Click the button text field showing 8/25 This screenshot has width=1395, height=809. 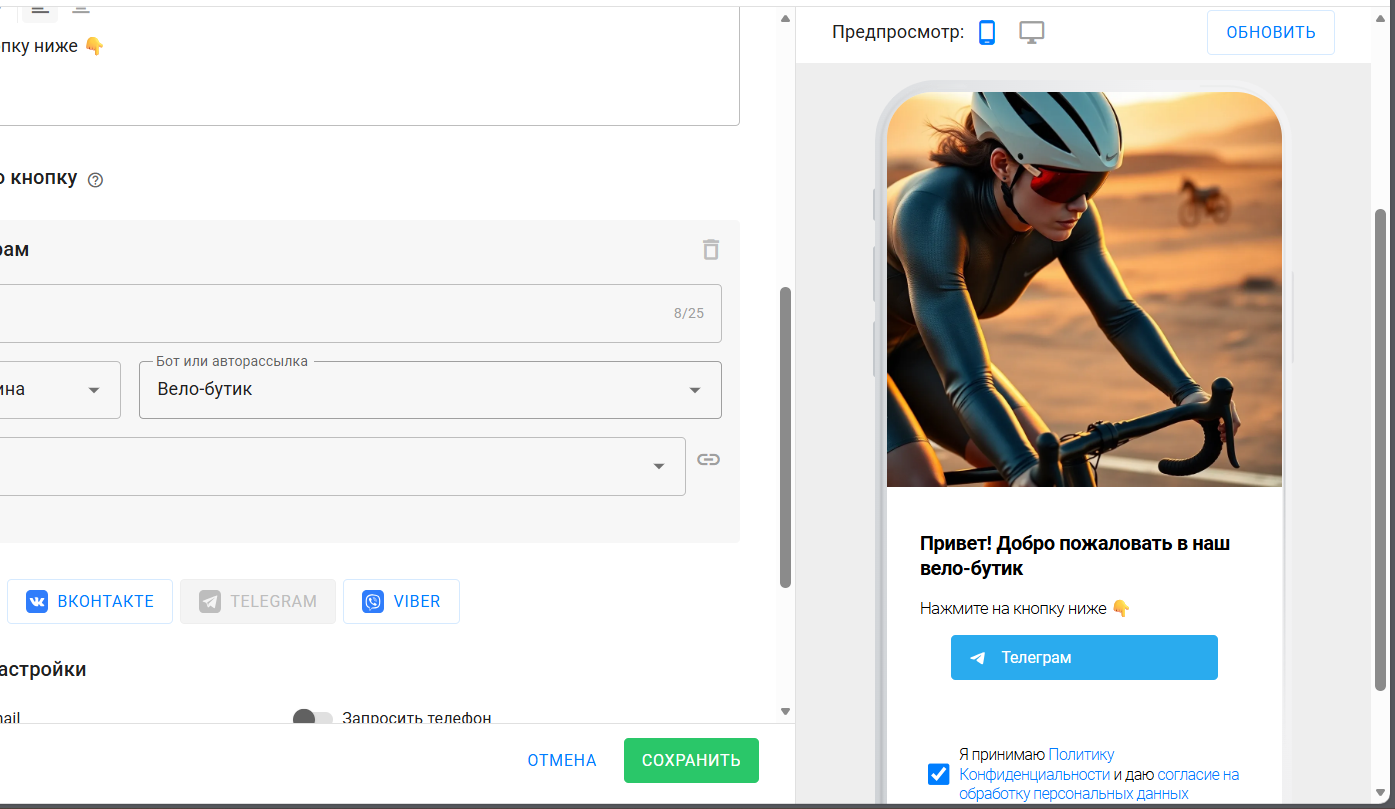pyautogui.click(x=360, y=313)
